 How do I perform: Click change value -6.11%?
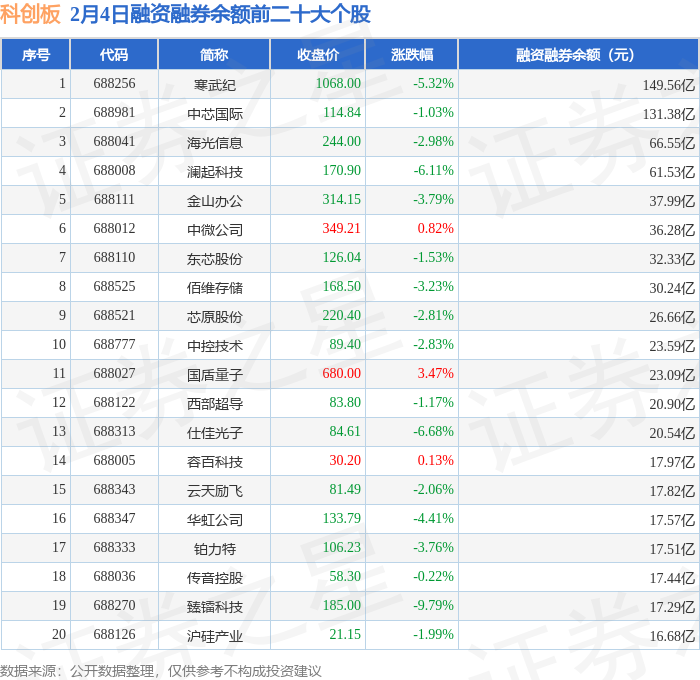433,171
